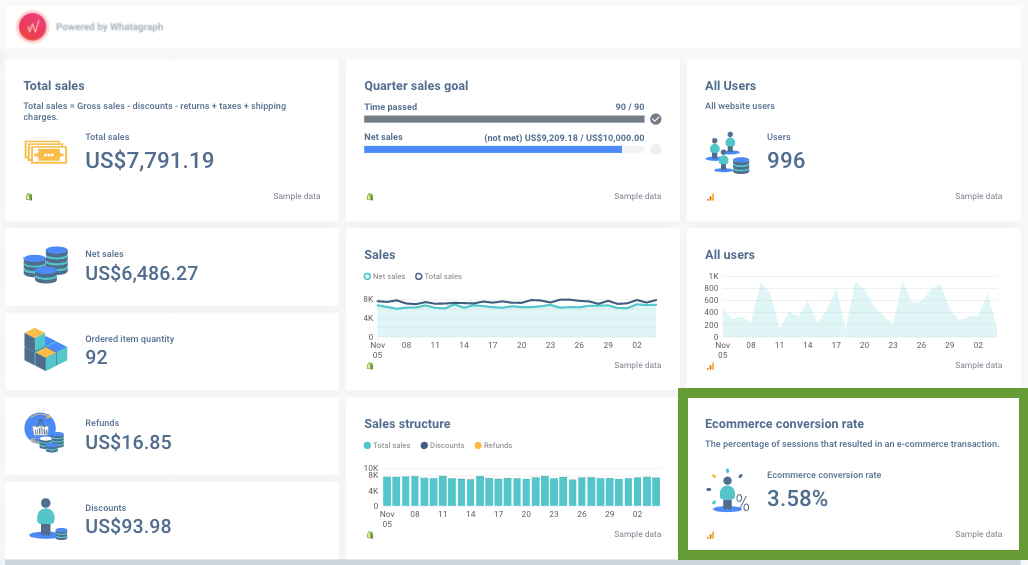Click the Shopify source icon in Quarter sales goal
The width and height of the screenshot is (1028, 565).
click(370, 197)
